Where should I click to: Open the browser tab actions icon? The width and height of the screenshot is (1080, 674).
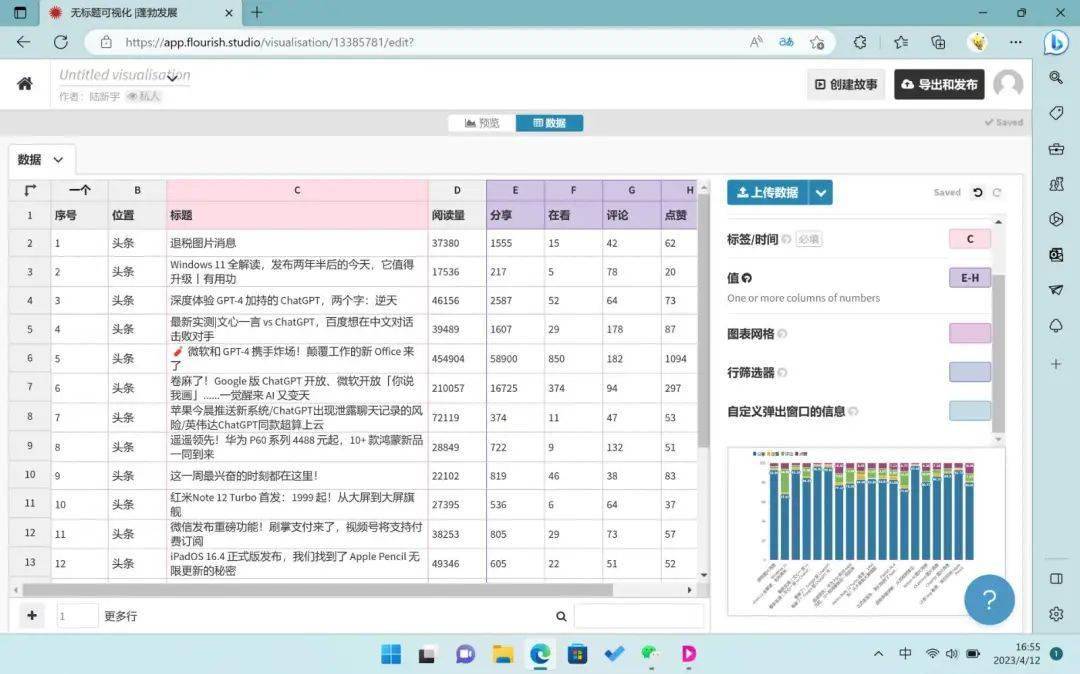[x=20, y=12]
